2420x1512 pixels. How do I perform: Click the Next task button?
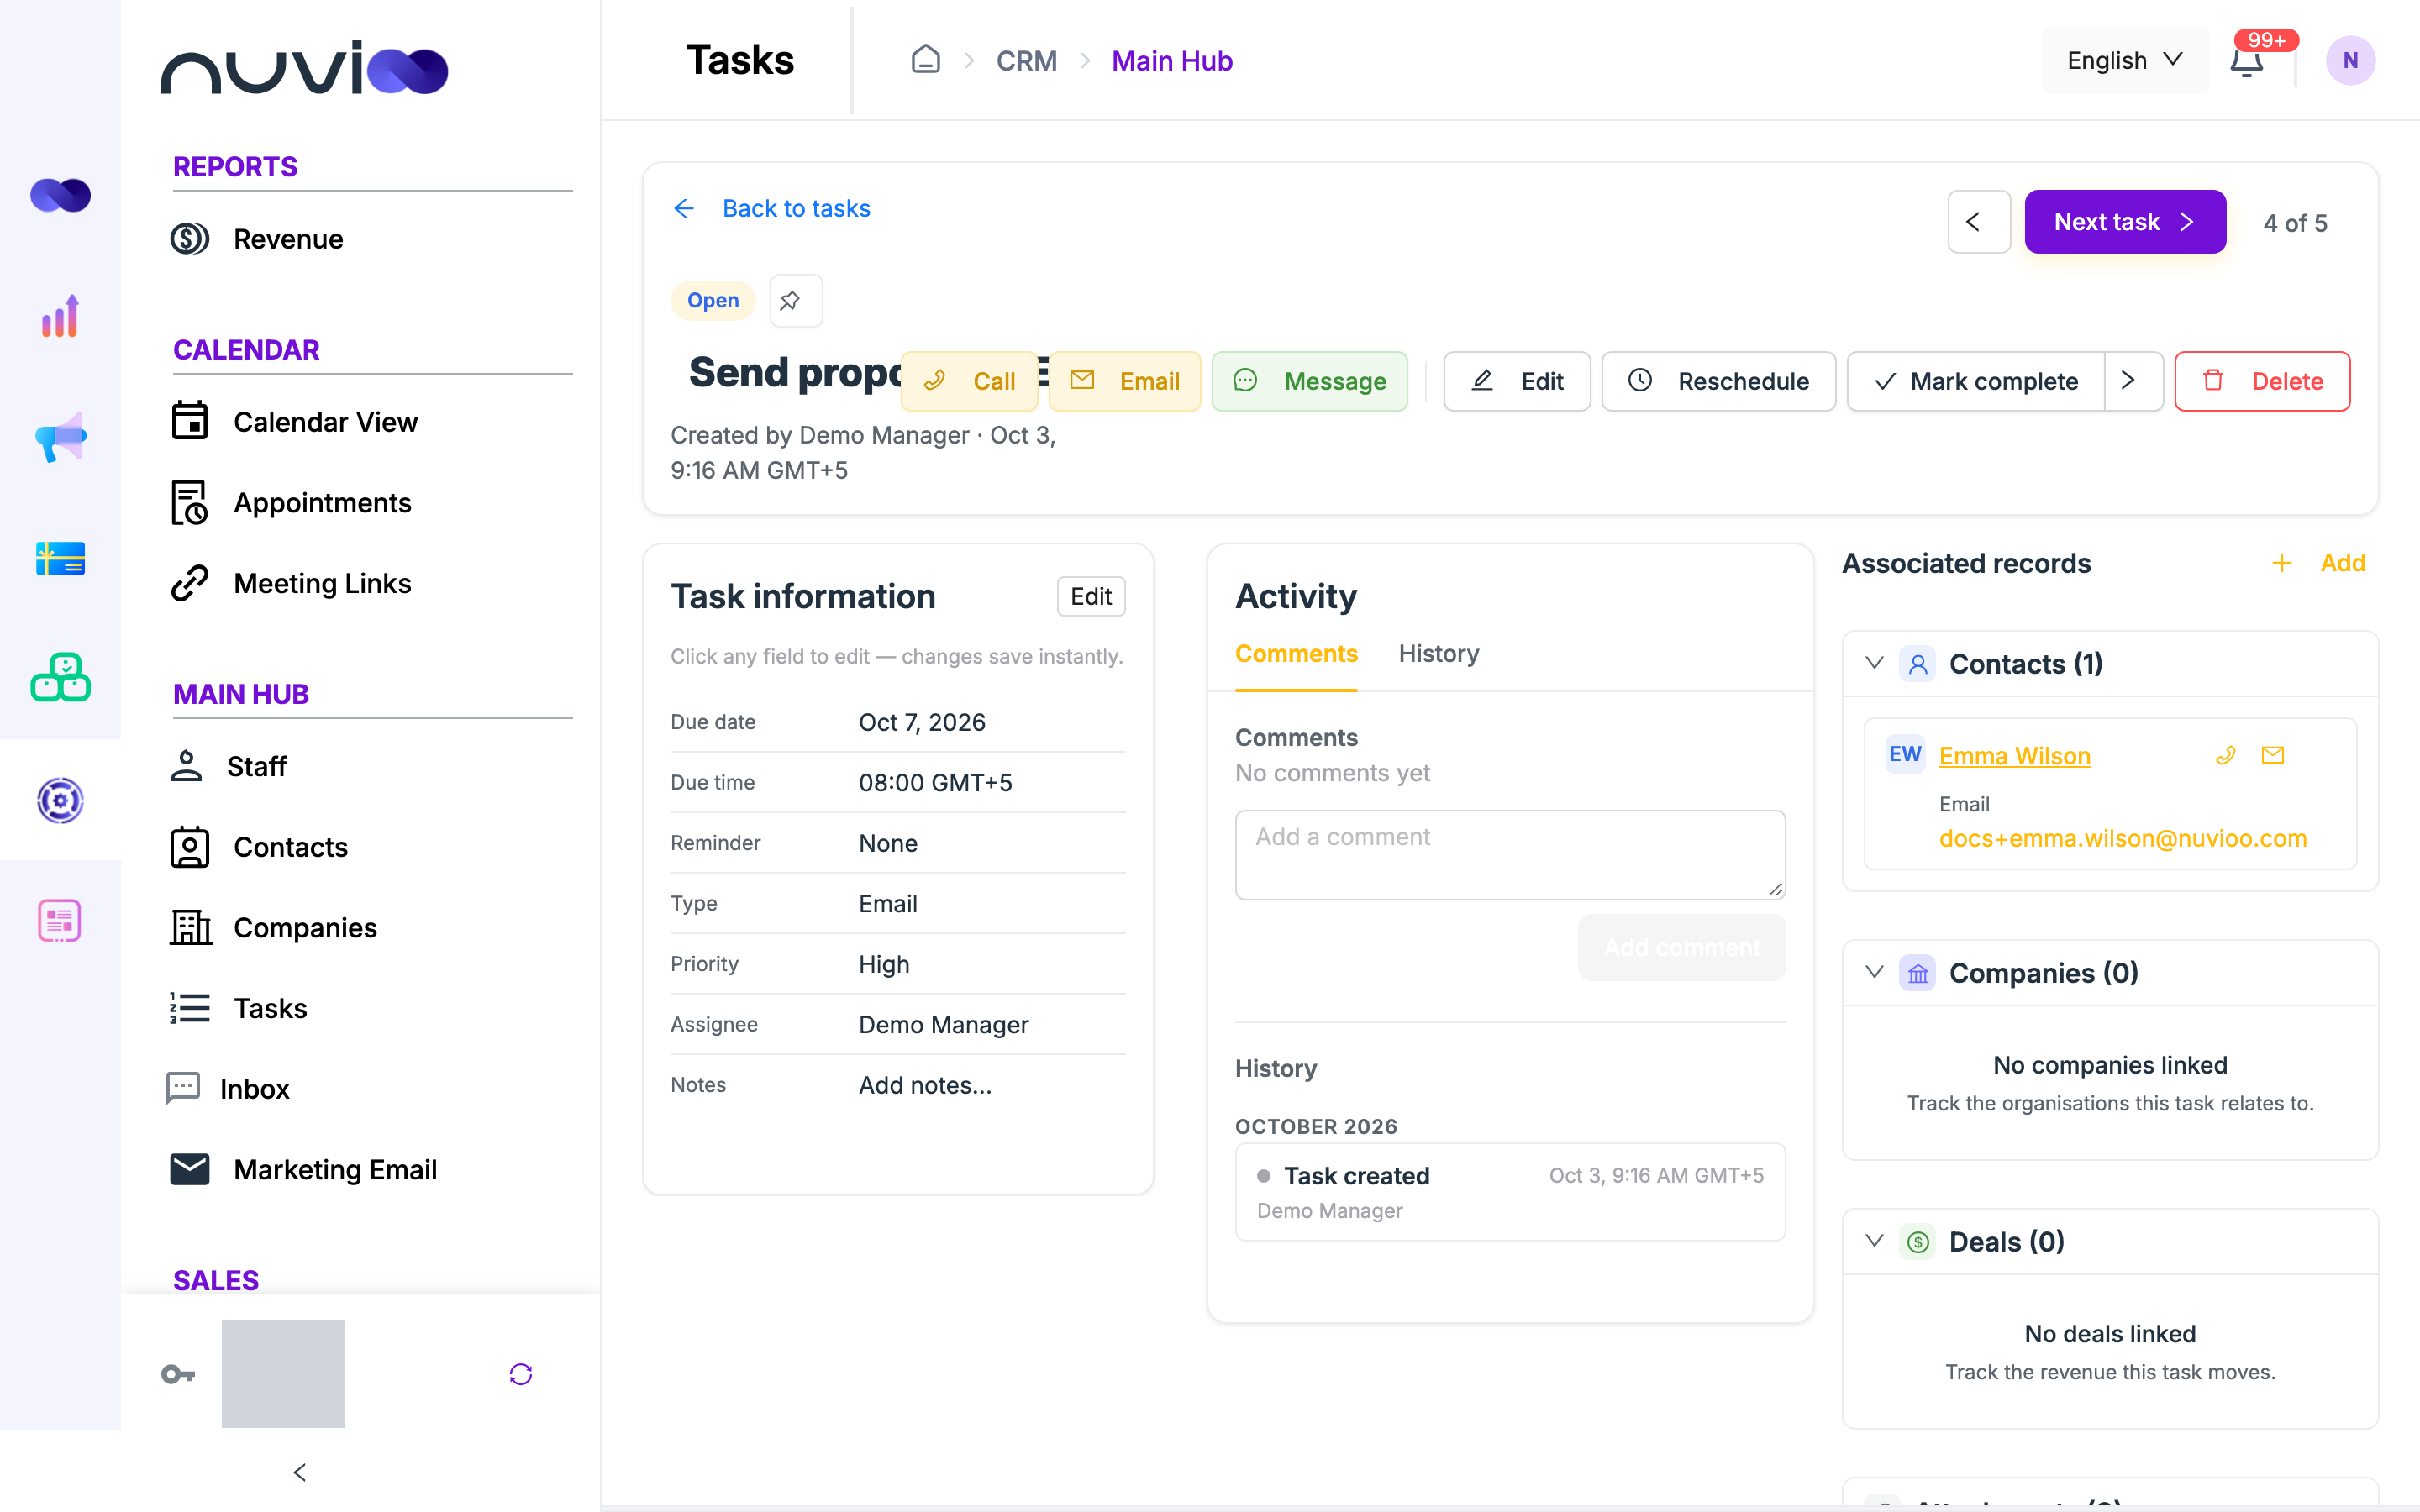click(x=2125, y=222)
